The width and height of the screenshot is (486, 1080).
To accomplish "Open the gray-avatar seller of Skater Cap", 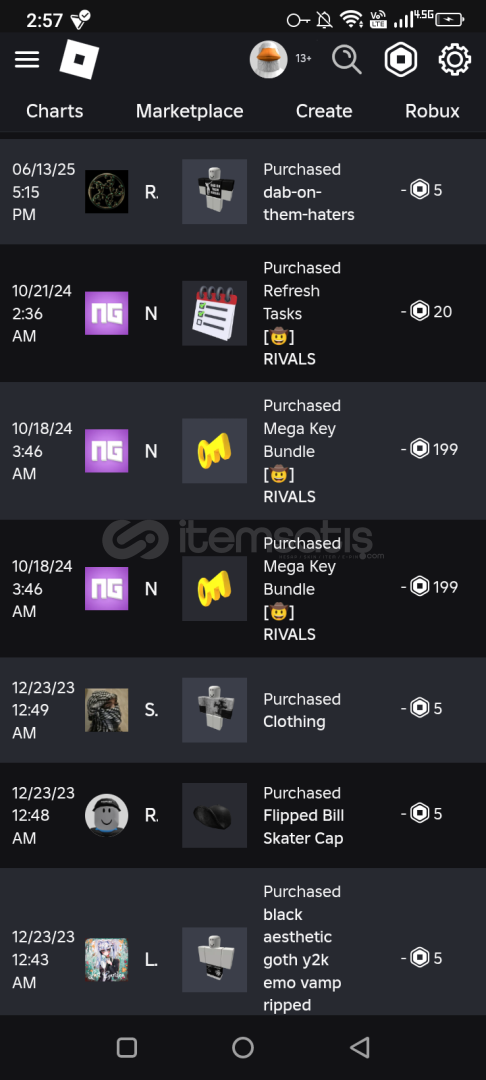I will [107, 816].
